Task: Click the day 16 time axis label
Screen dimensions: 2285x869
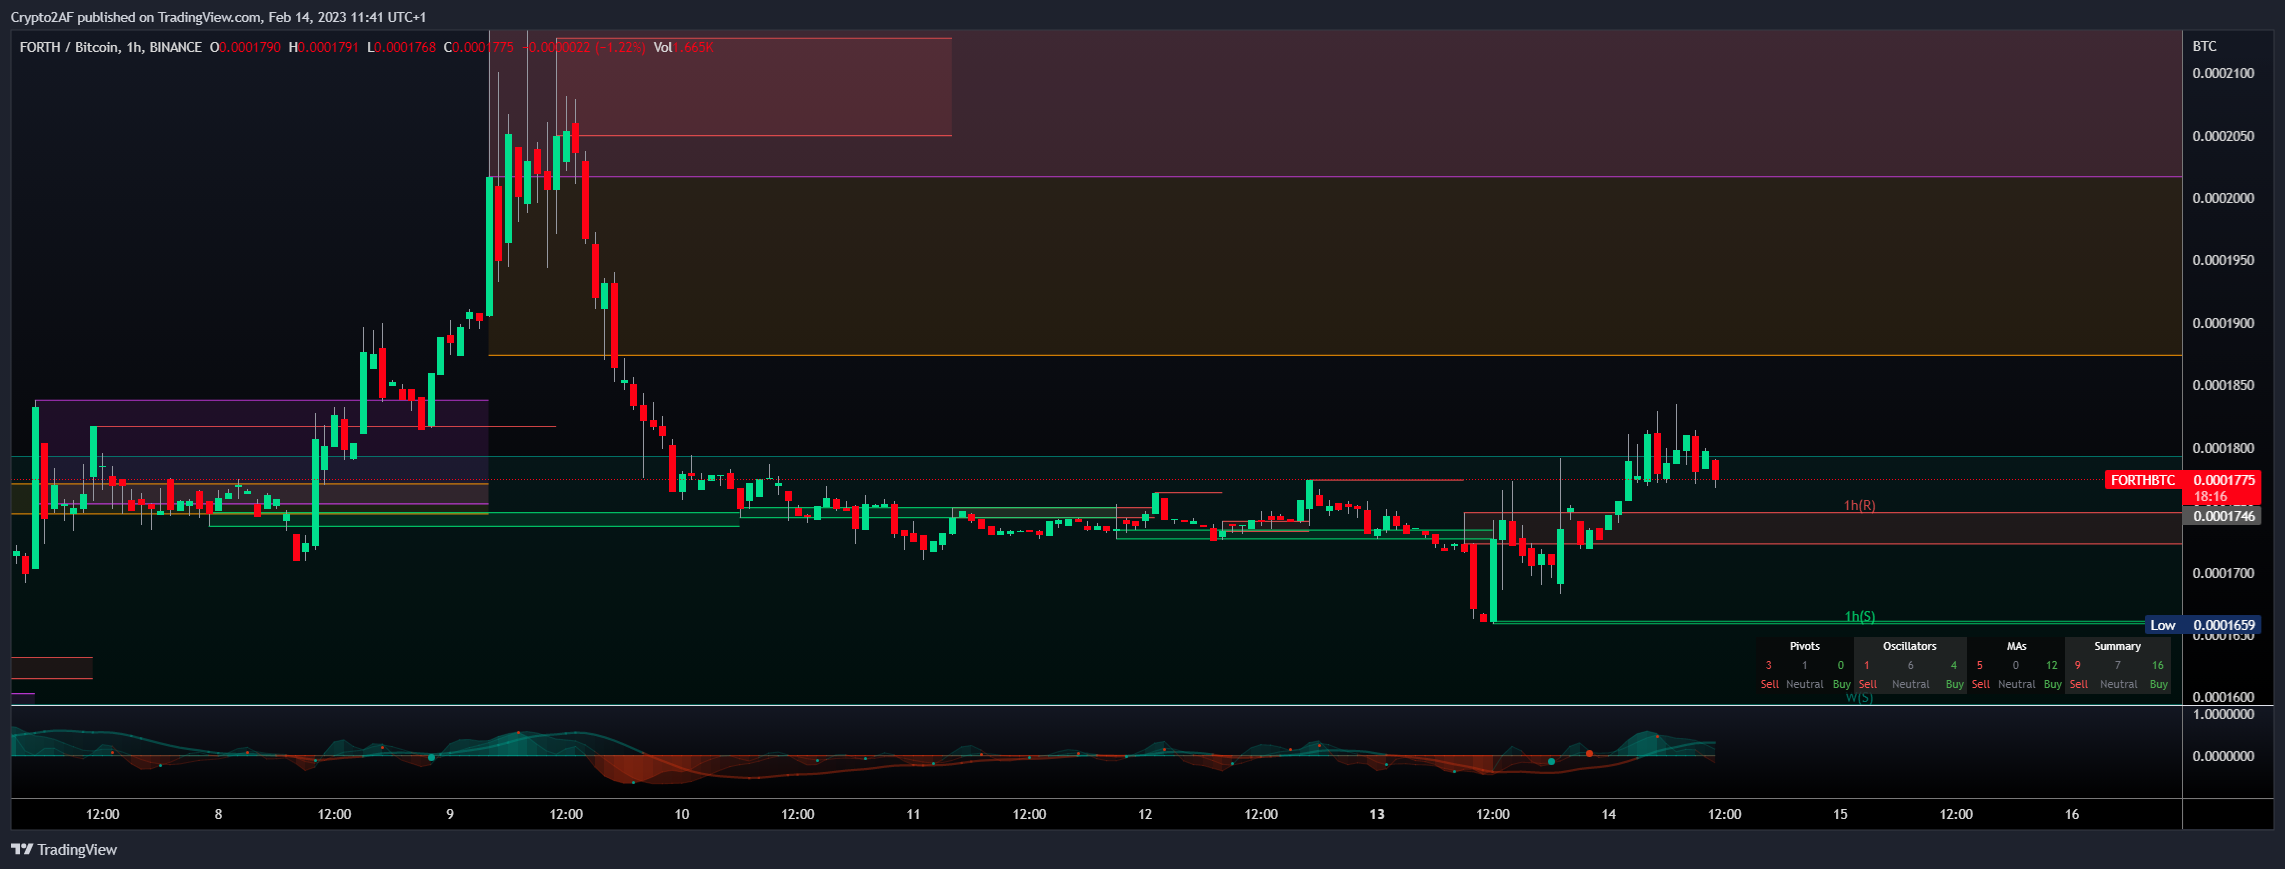Action: [x=2072, y=814]
